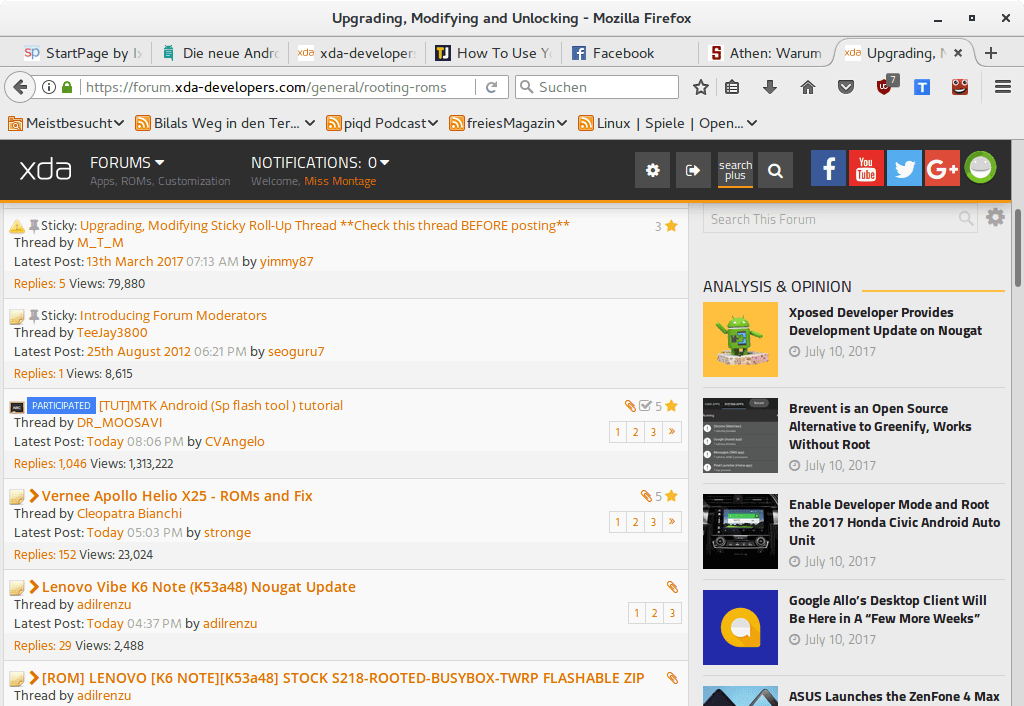The width and height of the screenshot is (1024, 706).
Task: Expand the NOTIFICATIONS dropdown
Action: coord(320,162)
